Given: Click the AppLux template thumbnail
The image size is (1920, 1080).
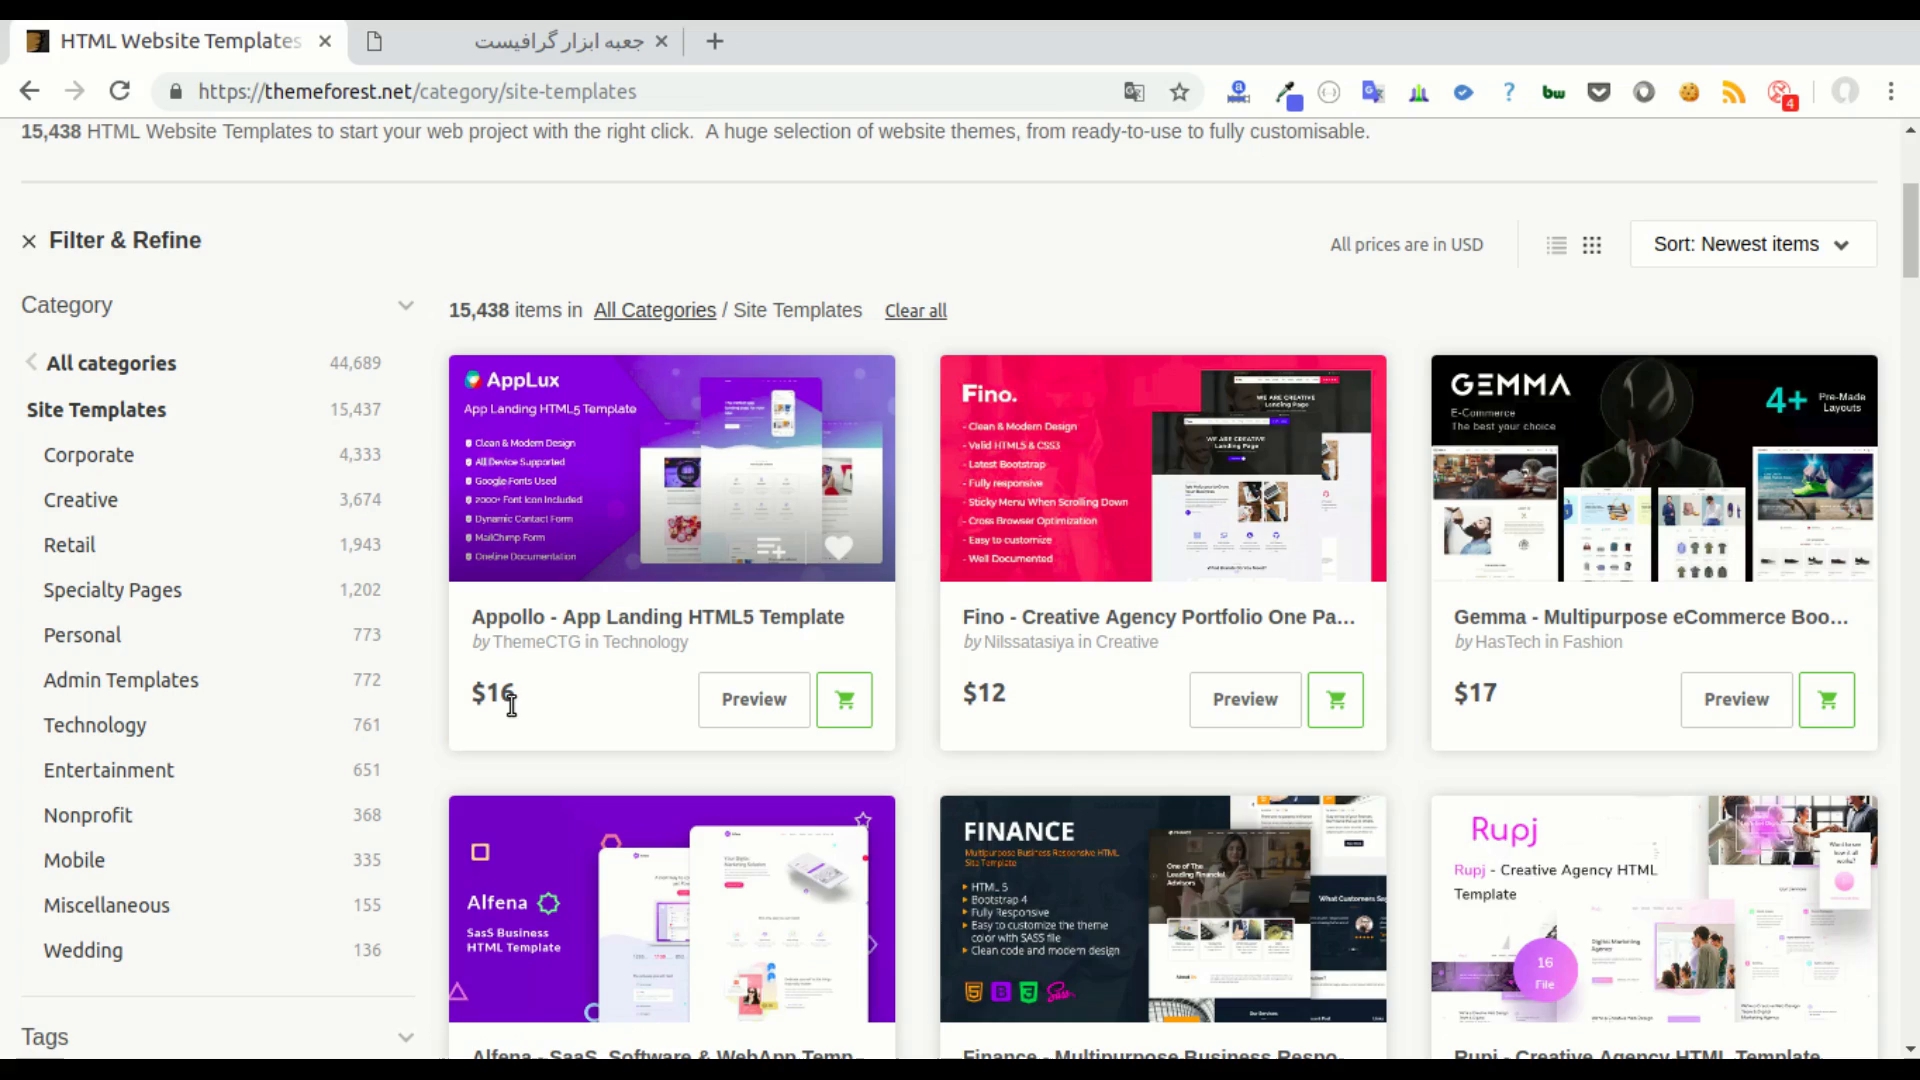Looking at the screenshot, I should coord(672,468).
